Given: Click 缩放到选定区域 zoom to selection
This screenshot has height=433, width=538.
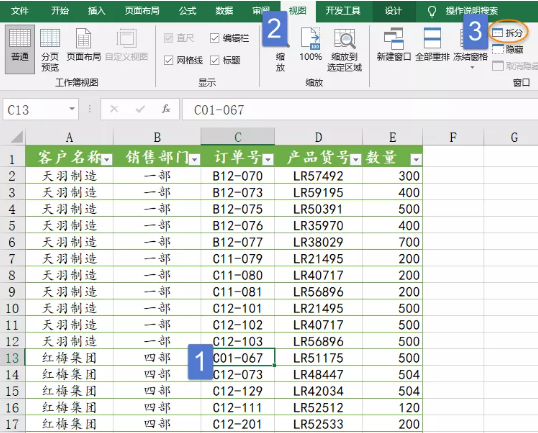Looking at the screenshot, I should coord(344,50).
